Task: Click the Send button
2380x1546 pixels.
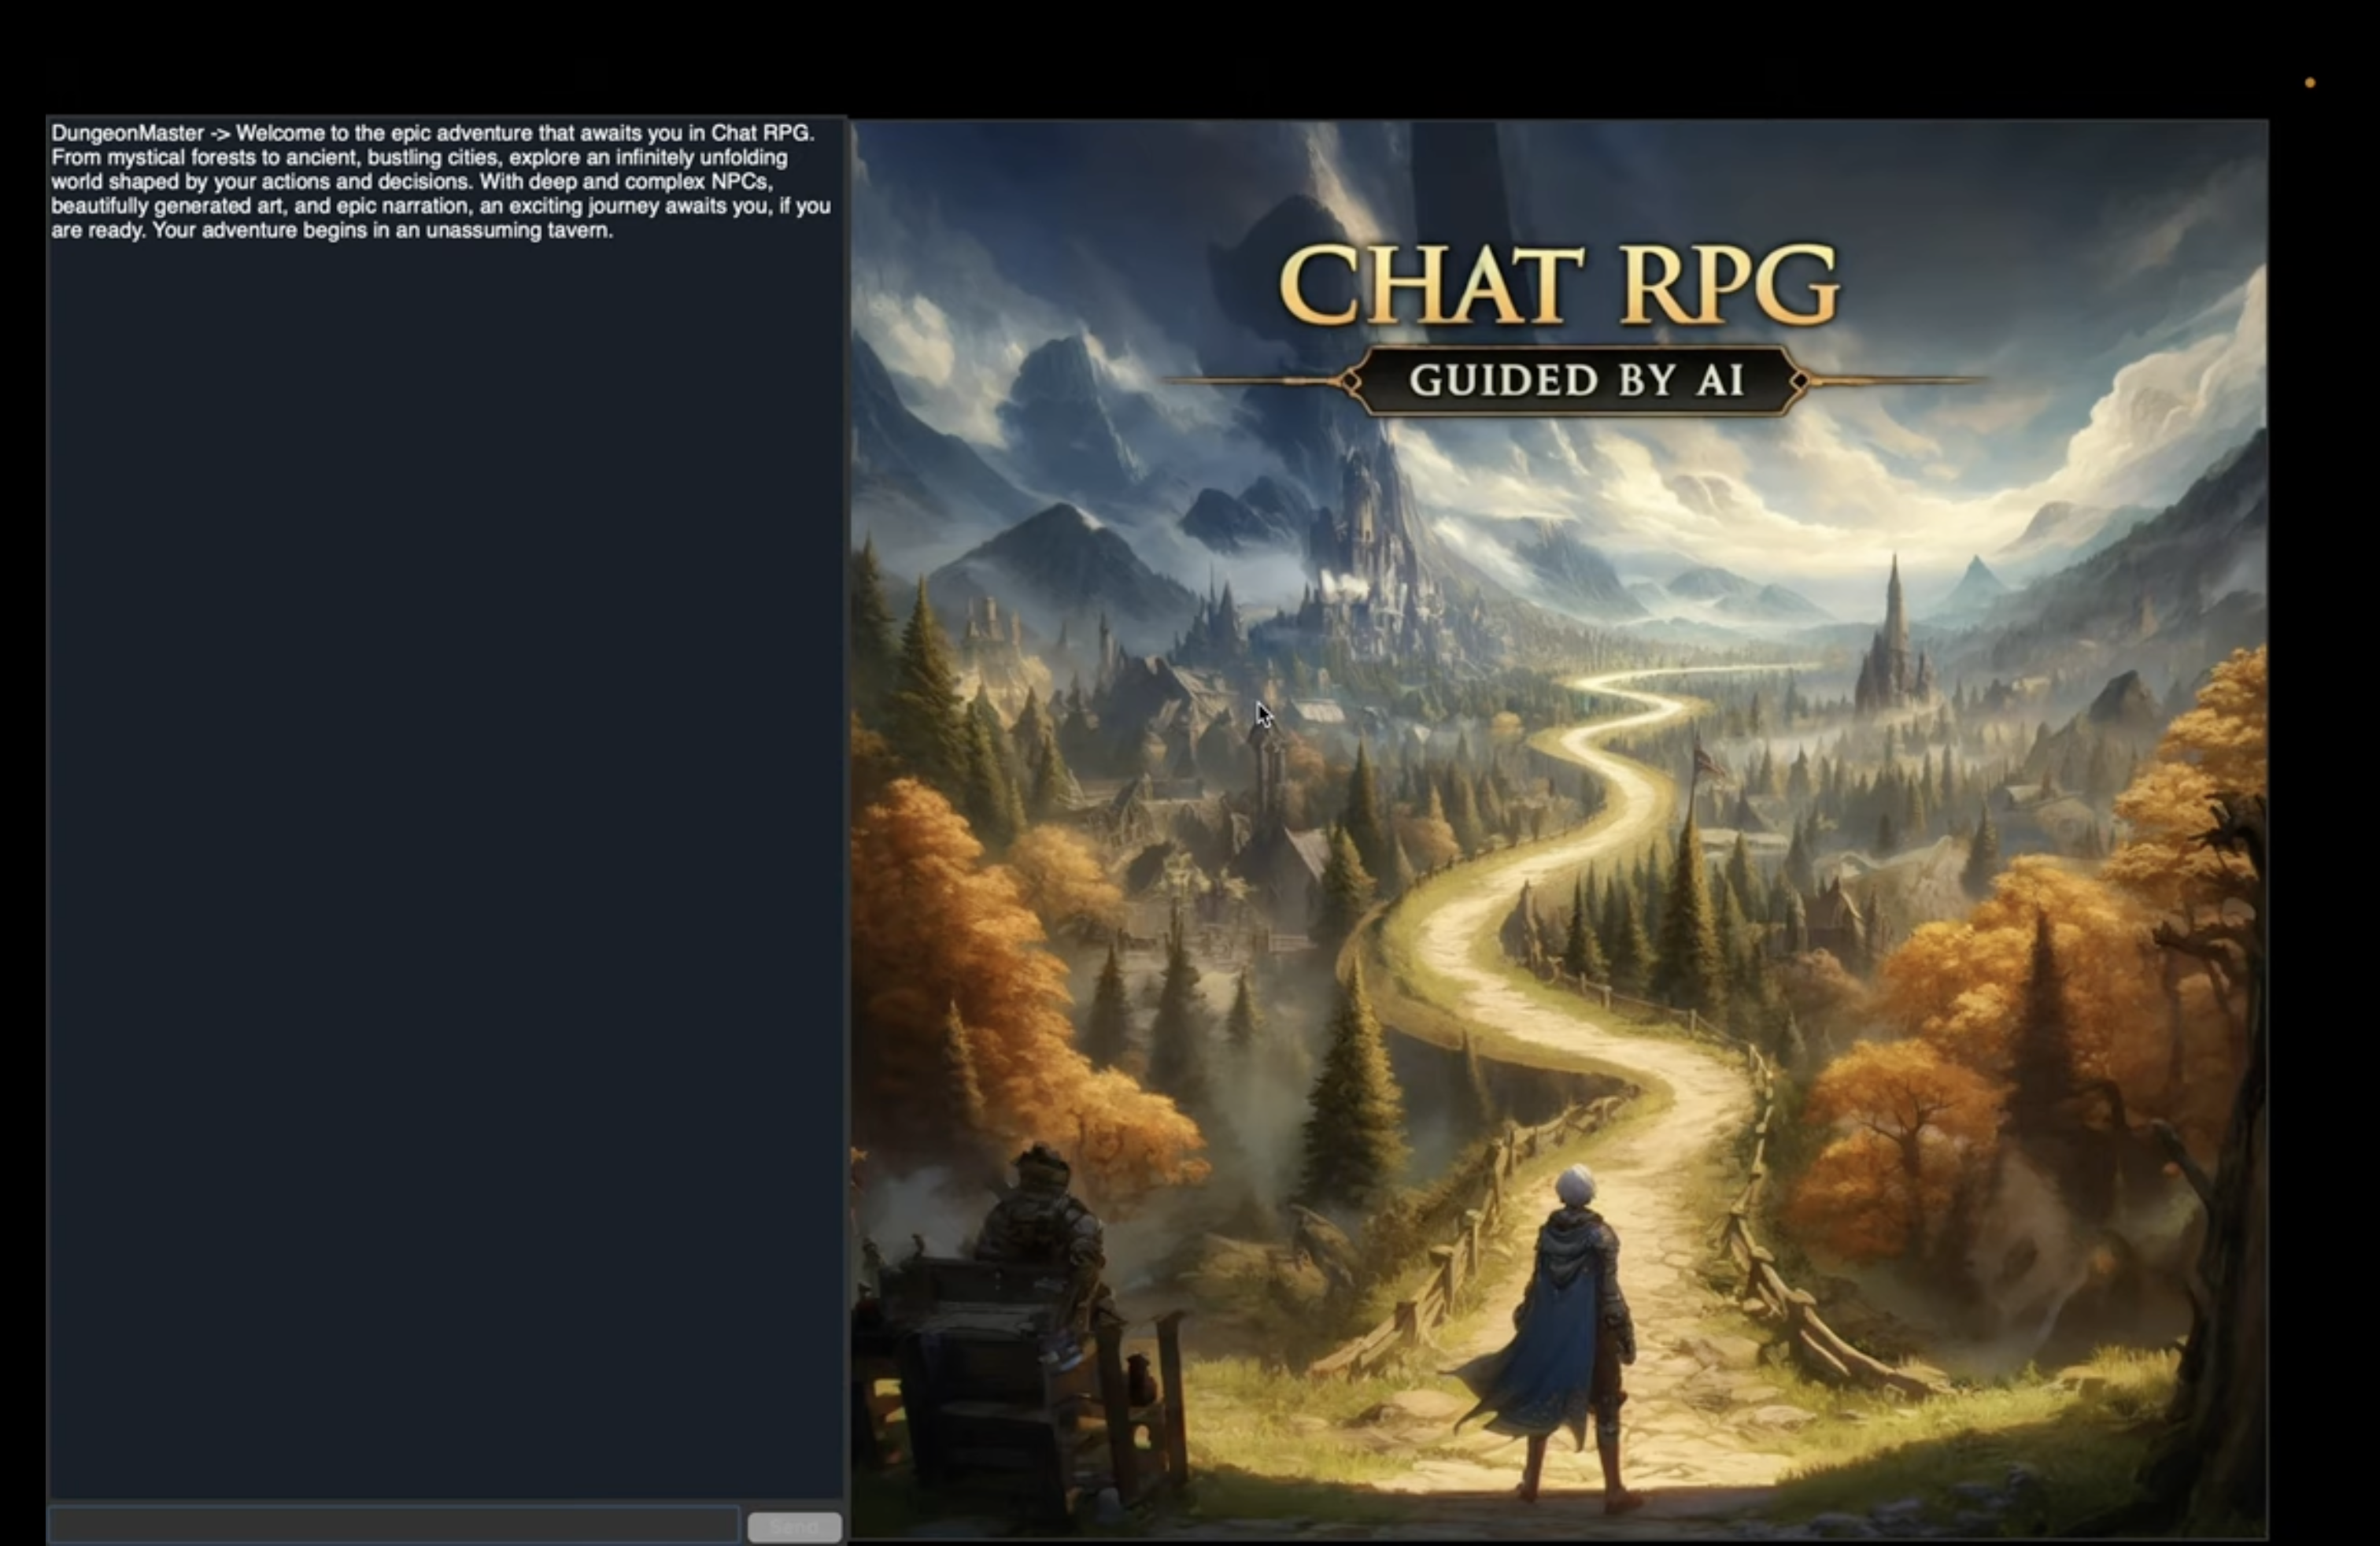Action: 794,1527
